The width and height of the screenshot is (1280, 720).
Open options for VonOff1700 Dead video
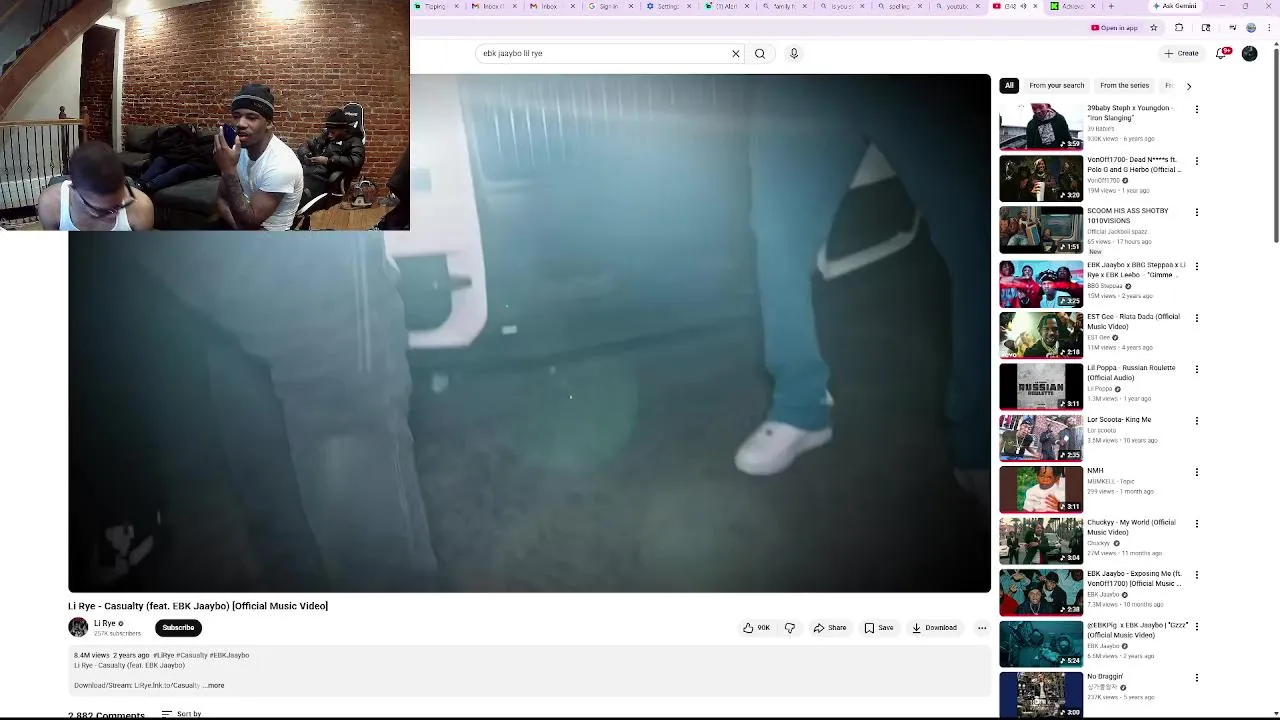1196,161
